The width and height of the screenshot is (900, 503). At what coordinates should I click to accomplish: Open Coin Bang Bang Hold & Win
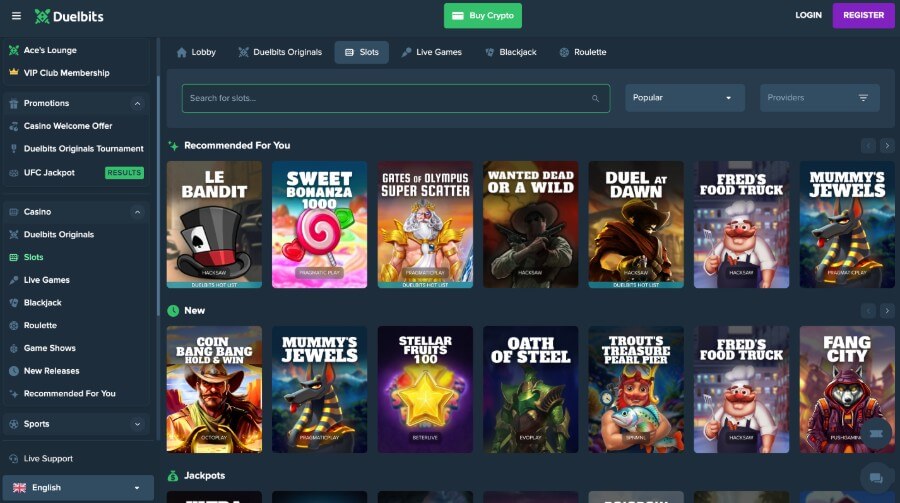[214, 390]
